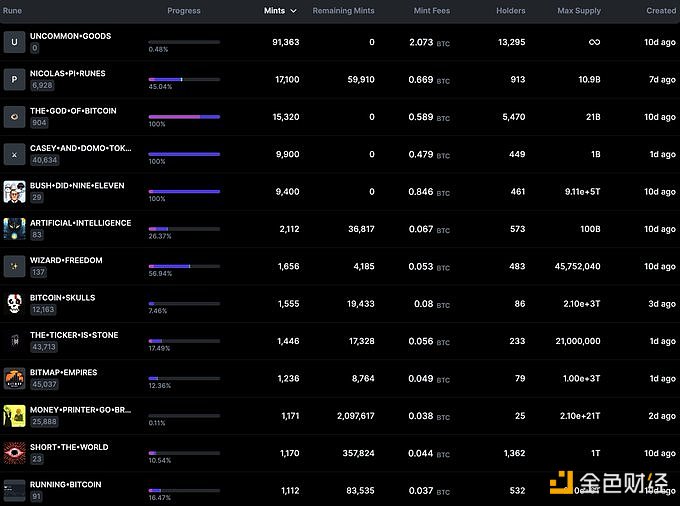
Task: Open WIZARD•FREEDOM rune name
Action: pyautogui.click(x=66, y=260)
